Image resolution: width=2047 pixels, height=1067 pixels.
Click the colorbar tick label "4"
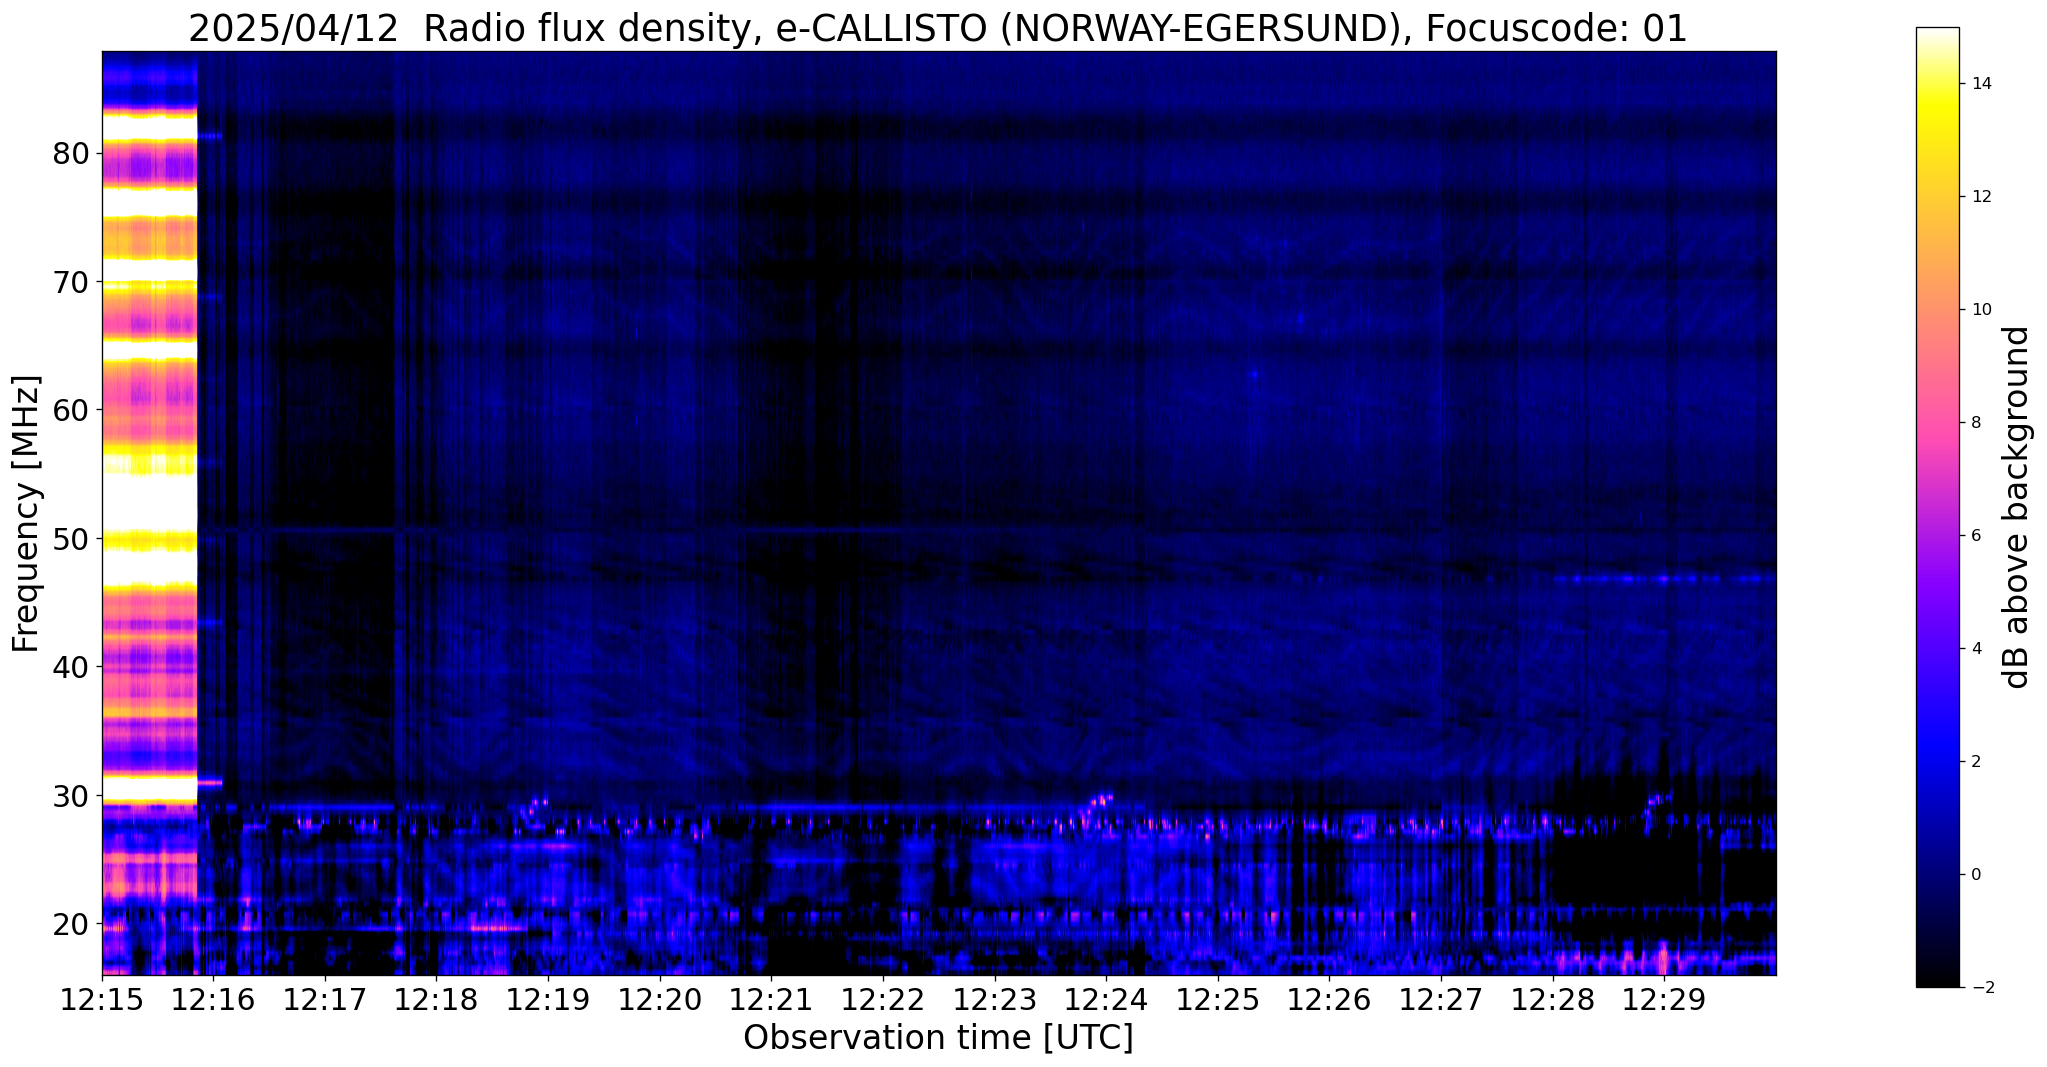click(x=1975, y=649)
